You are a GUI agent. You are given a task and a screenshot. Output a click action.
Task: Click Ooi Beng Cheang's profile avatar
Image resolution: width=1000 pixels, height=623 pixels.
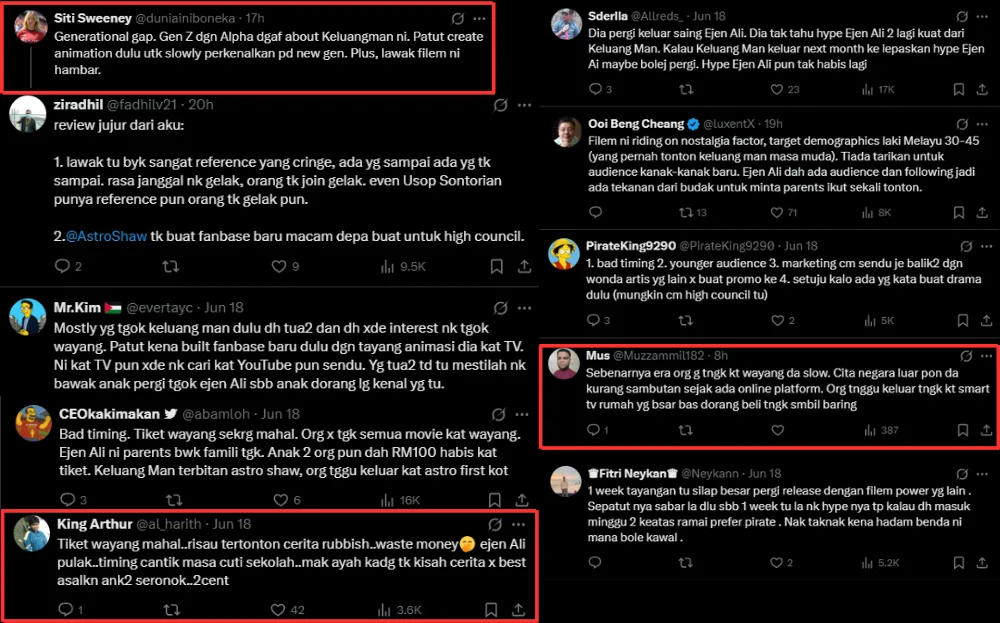[566, 132]
